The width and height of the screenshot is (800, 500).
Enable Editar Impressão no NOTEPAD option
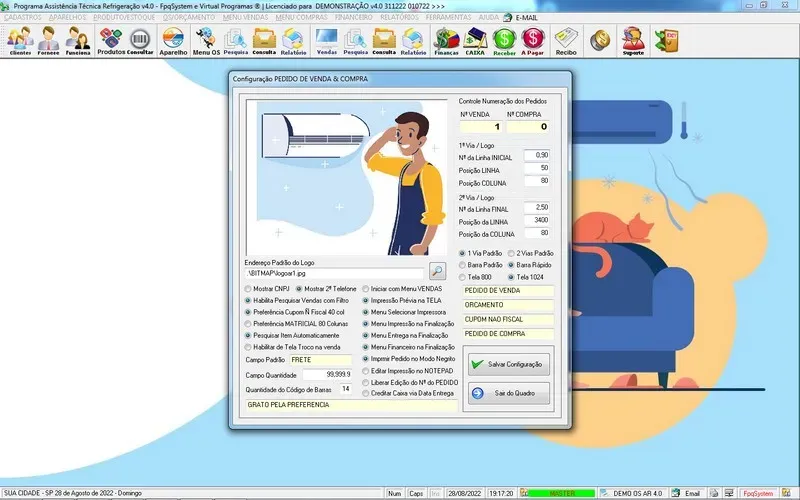coord(366,371)
